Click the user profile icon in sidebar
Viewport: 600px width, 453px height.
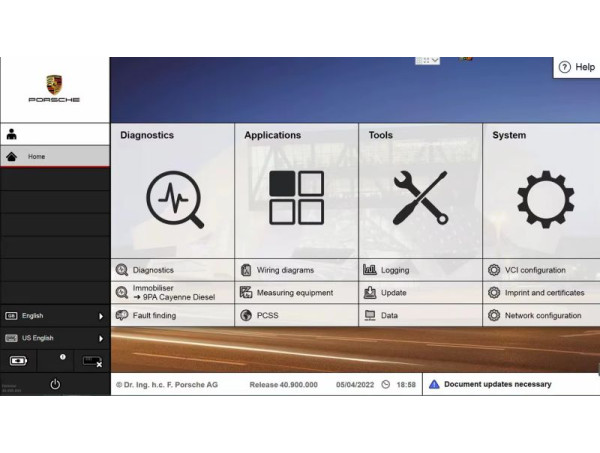pyautogui.click(x=12, y=134)
